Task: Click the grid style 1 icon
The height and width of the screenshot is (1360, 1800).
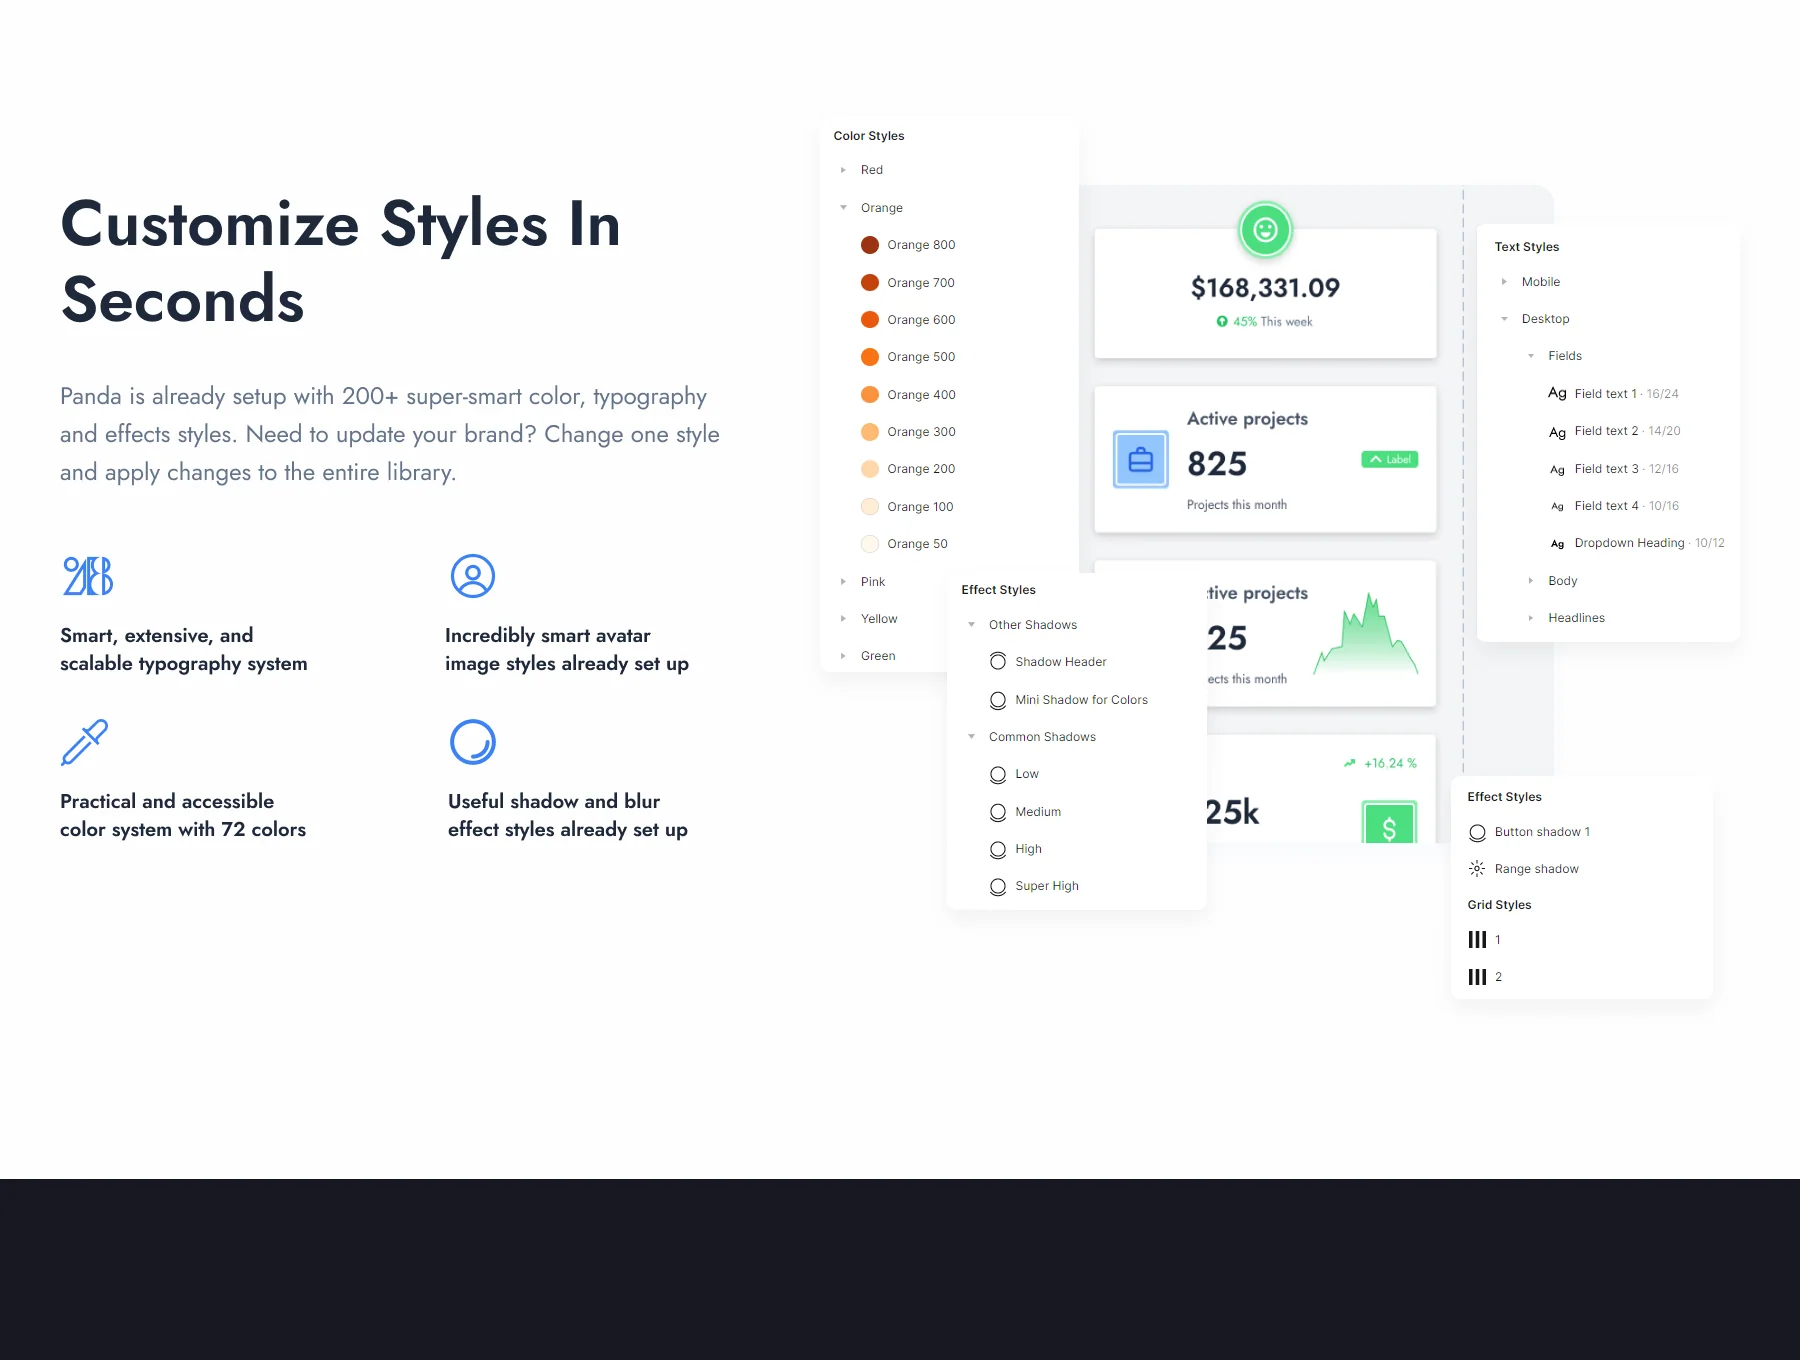Action: pyautogui.click(x=1477, y=940)
